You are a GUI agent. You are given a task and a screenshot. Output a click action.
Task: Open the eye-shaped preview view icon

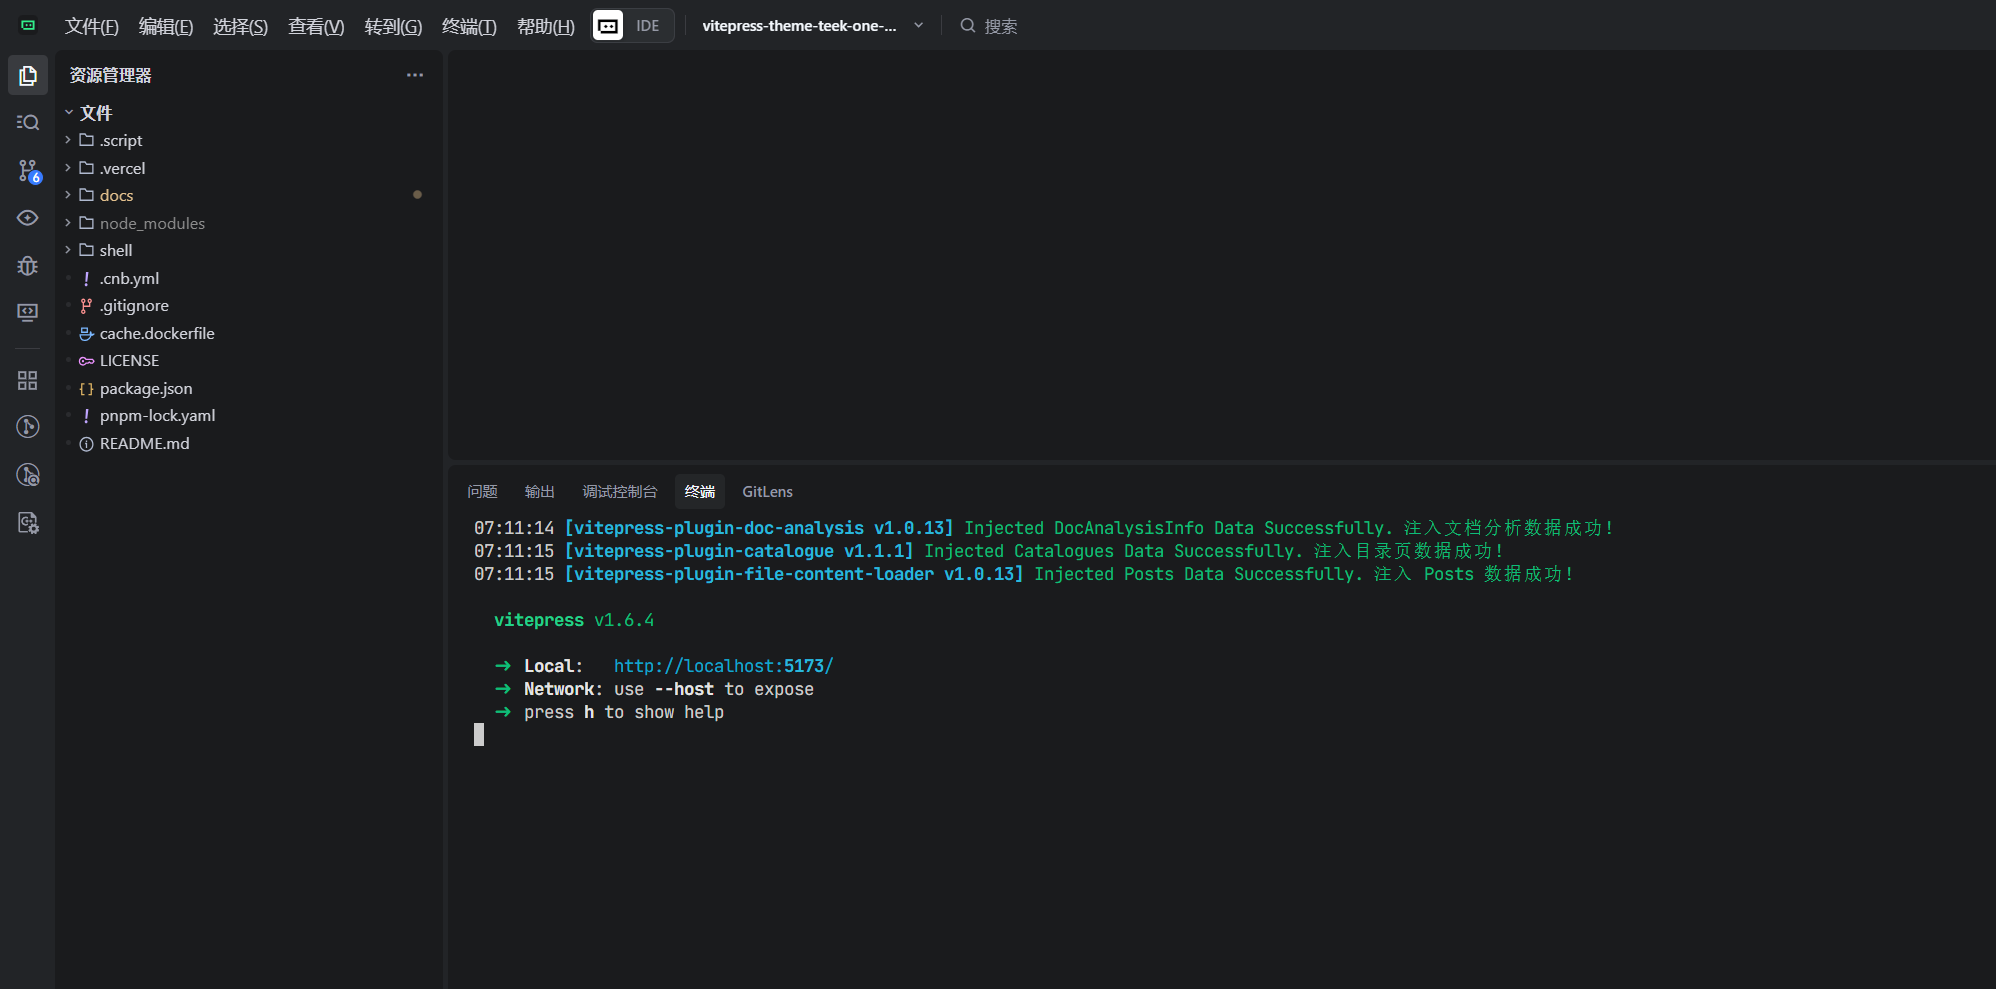(x=28, y=218)
